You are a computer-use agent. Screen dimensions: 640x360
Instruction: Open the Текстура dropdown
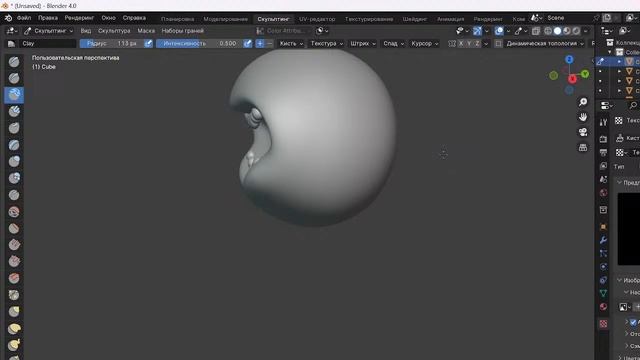pyautogui.click(x=327, y=43)
